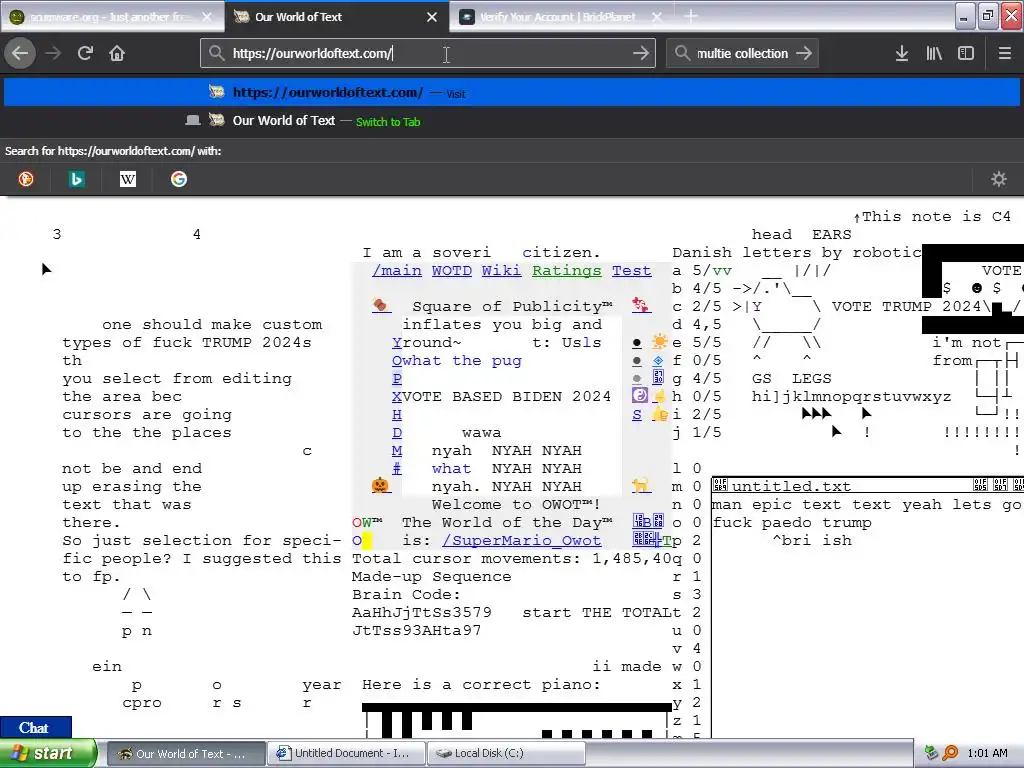This screenshot has width=1024, height=768.
Task: Click the single-letter 'H' link
Action: coord(397,415)
